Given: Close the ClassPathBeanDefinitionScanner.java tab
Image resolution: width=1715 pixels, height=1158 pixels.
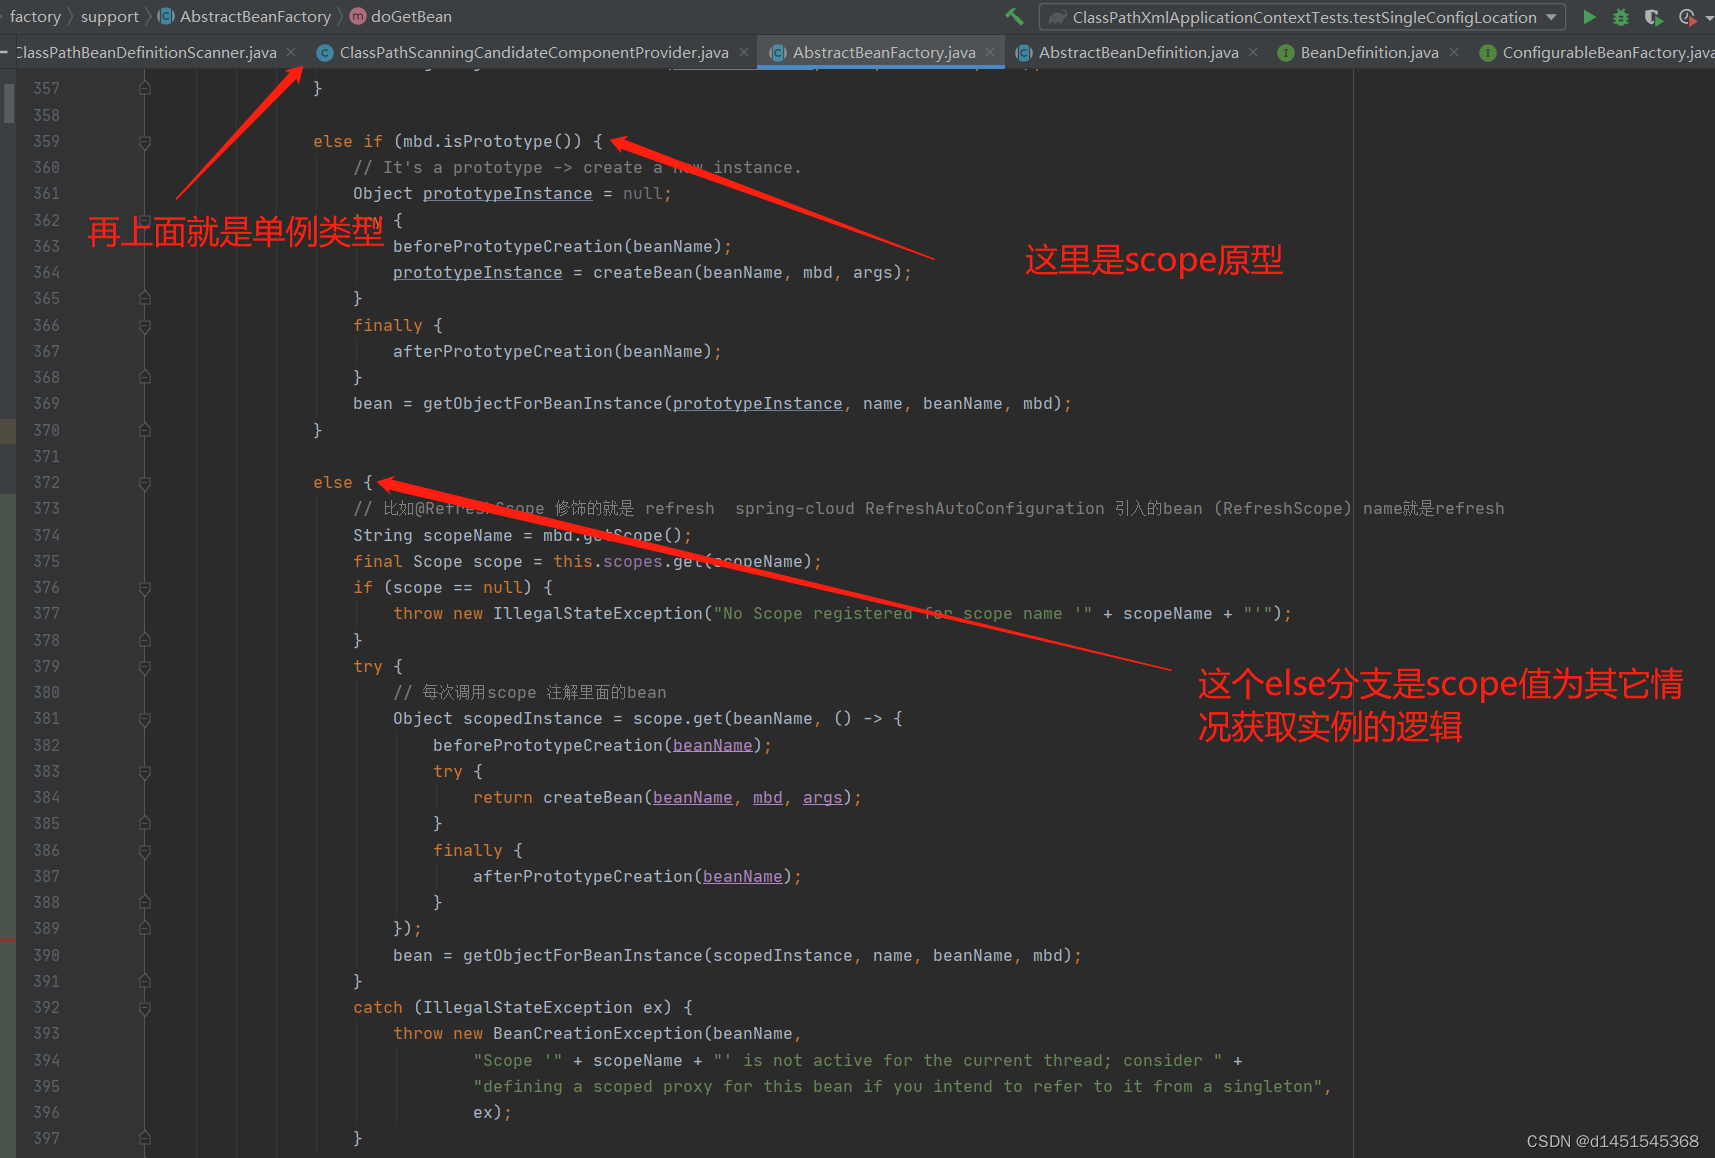Looking at the screenshot, I should [x=291, y=52].
